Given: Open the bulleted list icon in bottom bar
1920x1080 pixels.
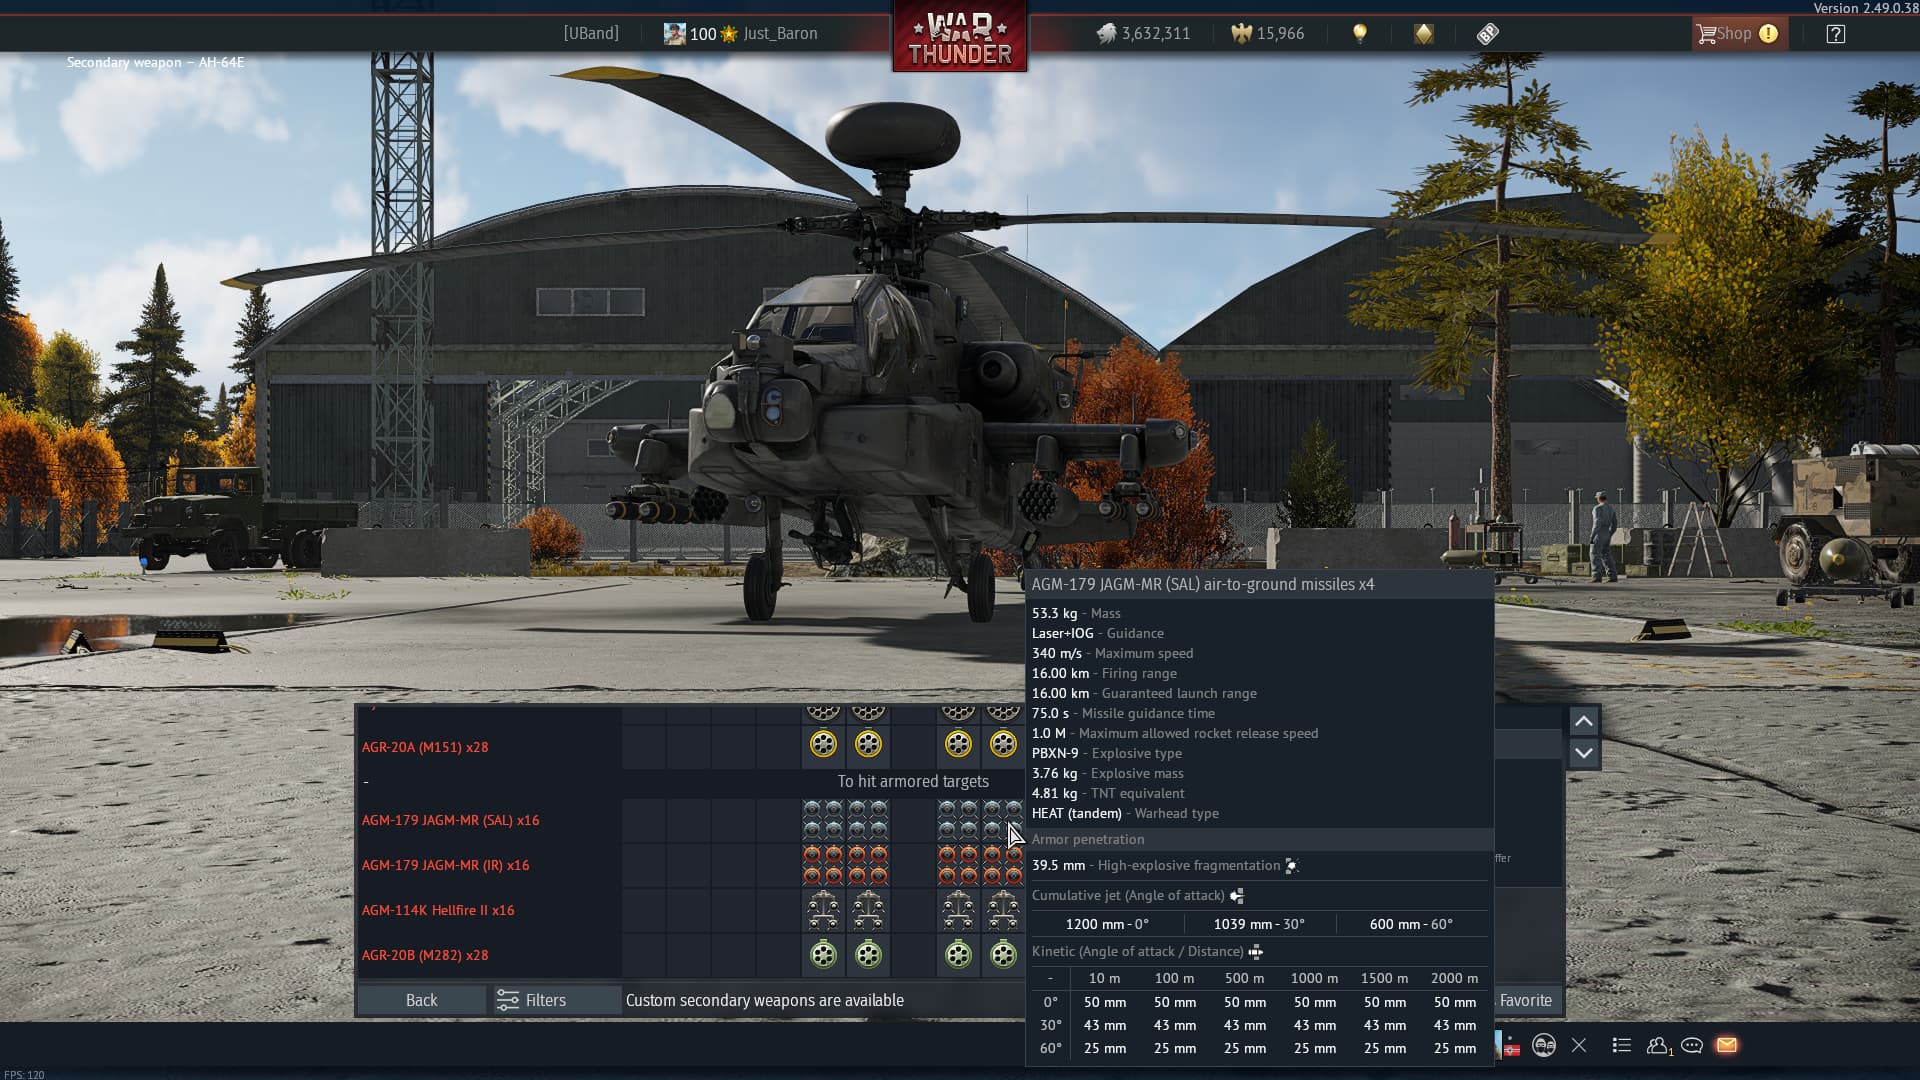Looking at the screenshot, I should pyautogui.click(x=1622, y=1045).
